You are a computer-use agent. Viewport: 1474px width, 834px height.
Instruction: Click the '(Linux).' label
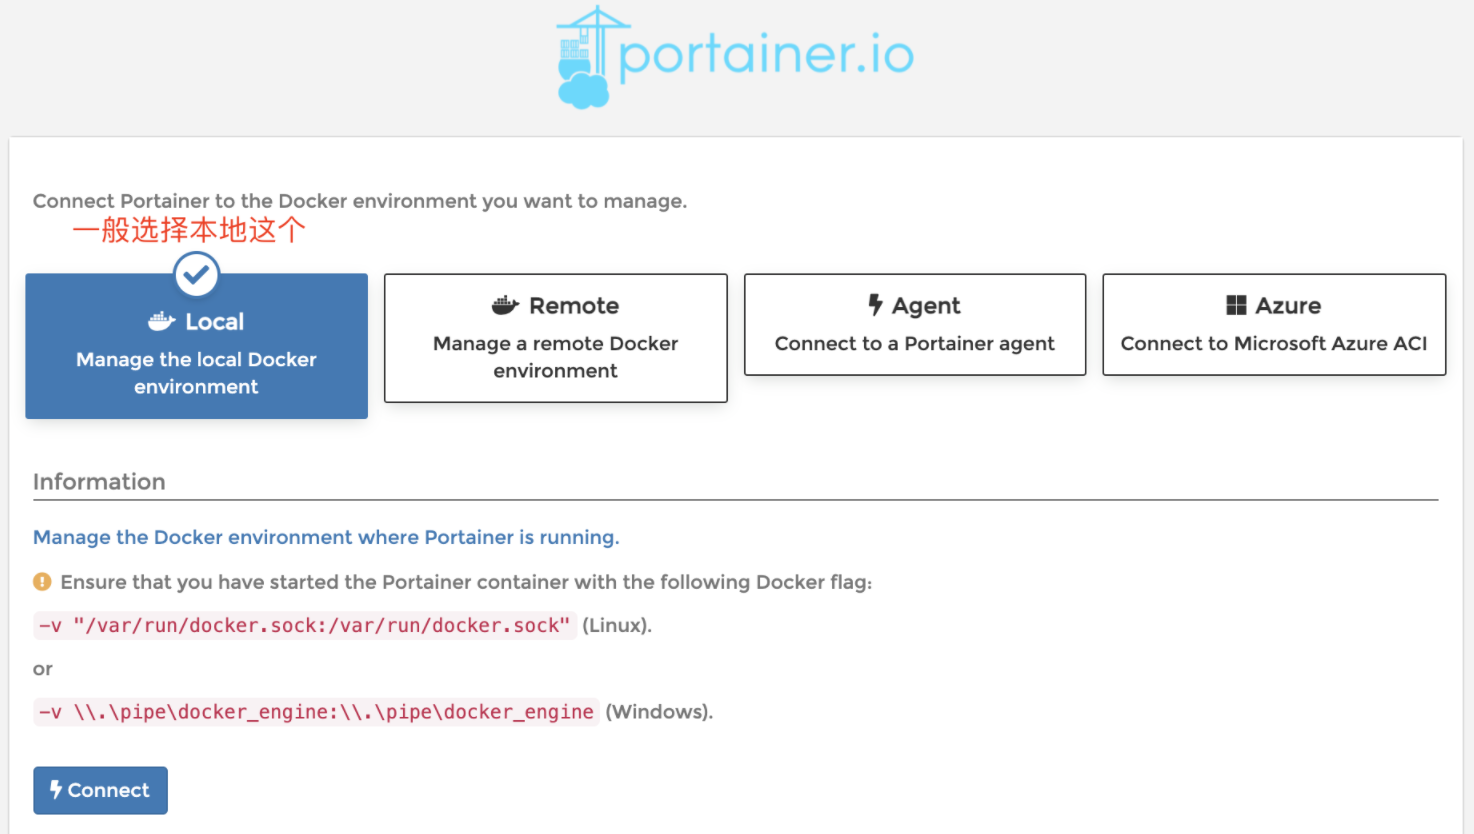[617, 626]
